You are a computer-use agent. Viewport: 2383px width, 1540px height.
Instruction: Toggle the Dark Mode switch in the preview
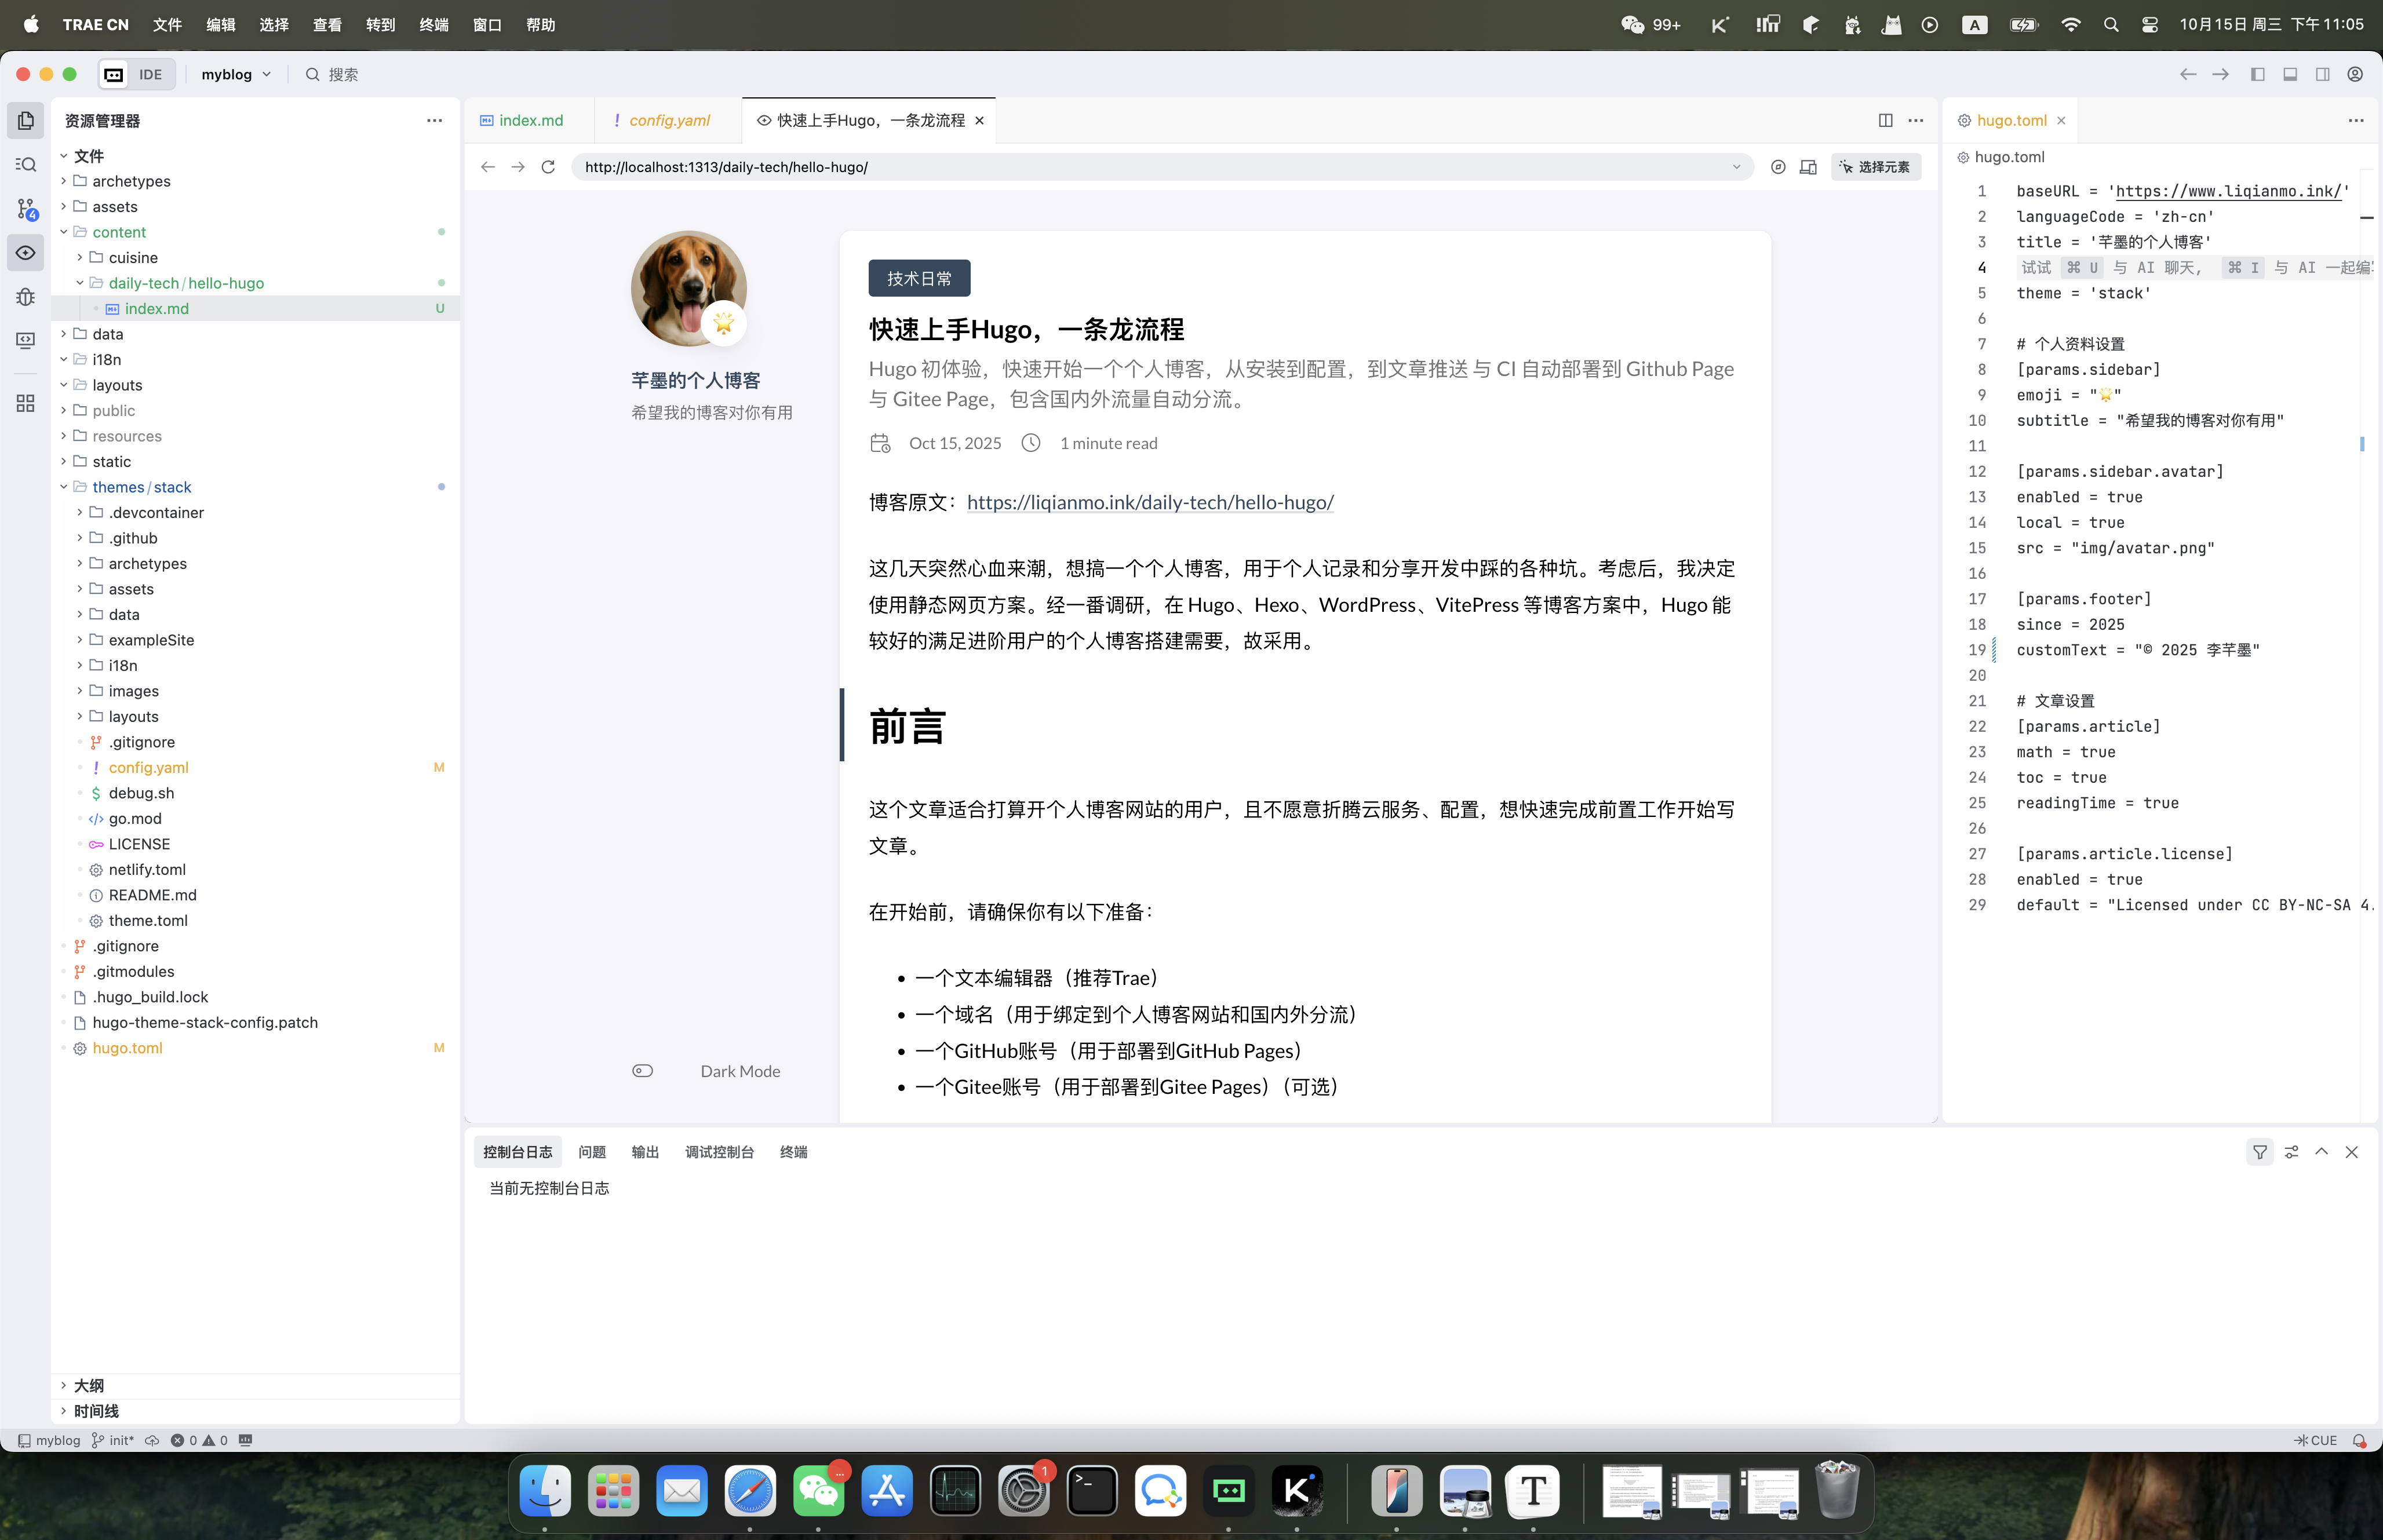click(642, 1071)
